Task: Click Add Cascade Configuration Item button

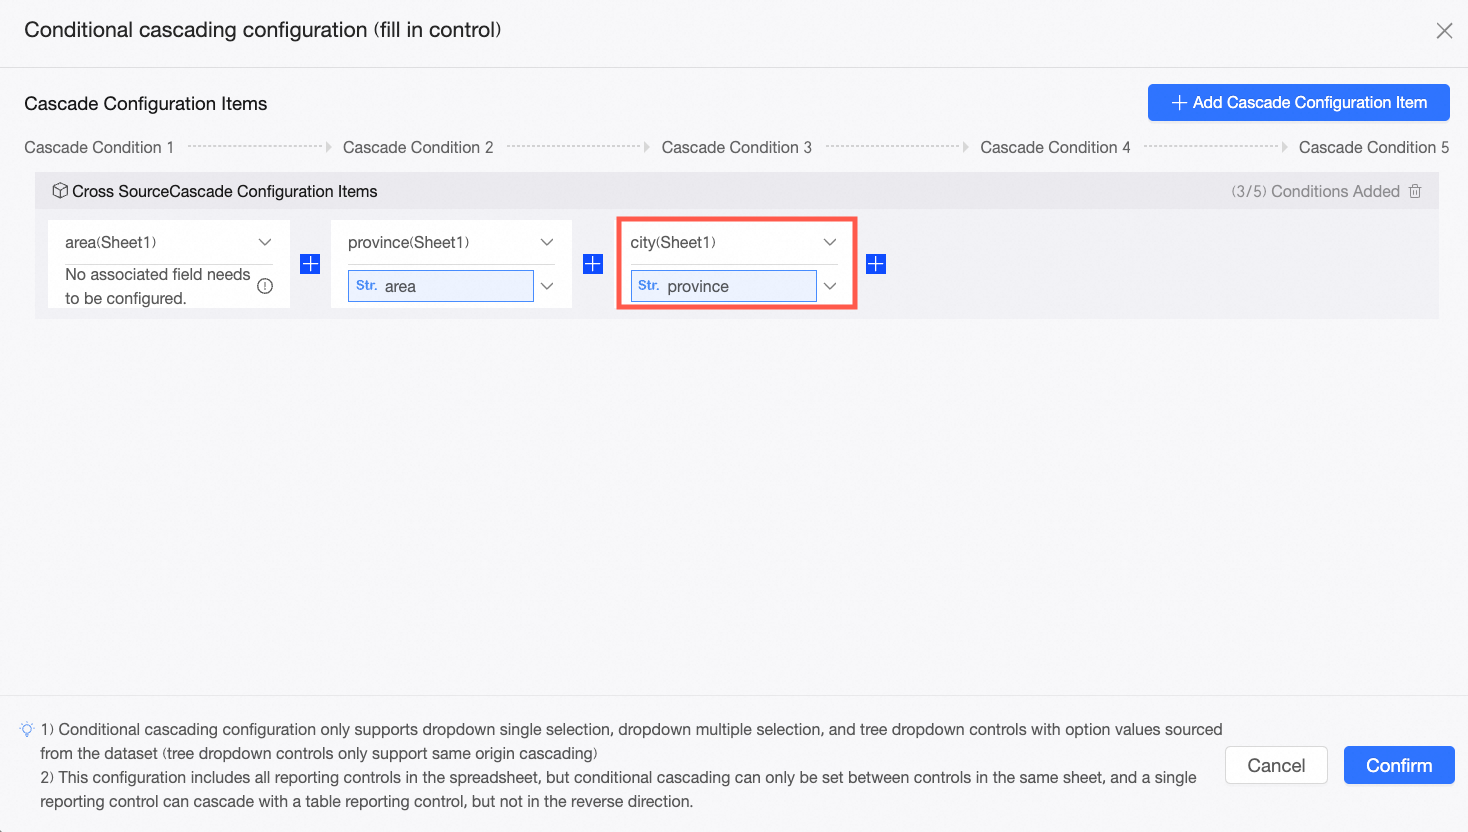Action: click(x=1298, y=102)
